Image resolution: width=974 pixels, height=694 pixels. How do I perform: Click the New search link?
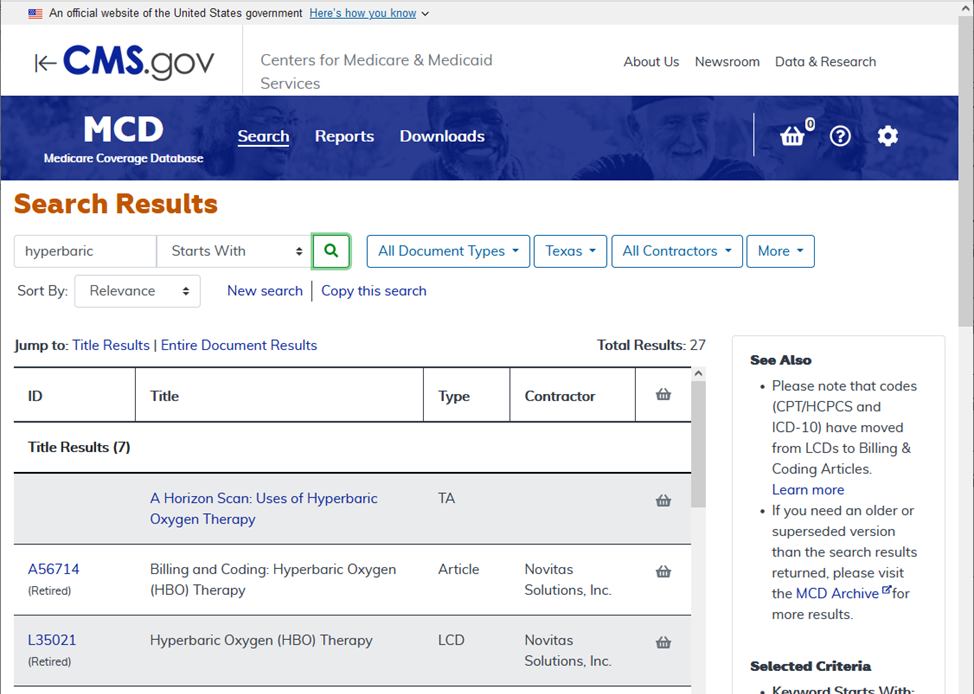265,291
